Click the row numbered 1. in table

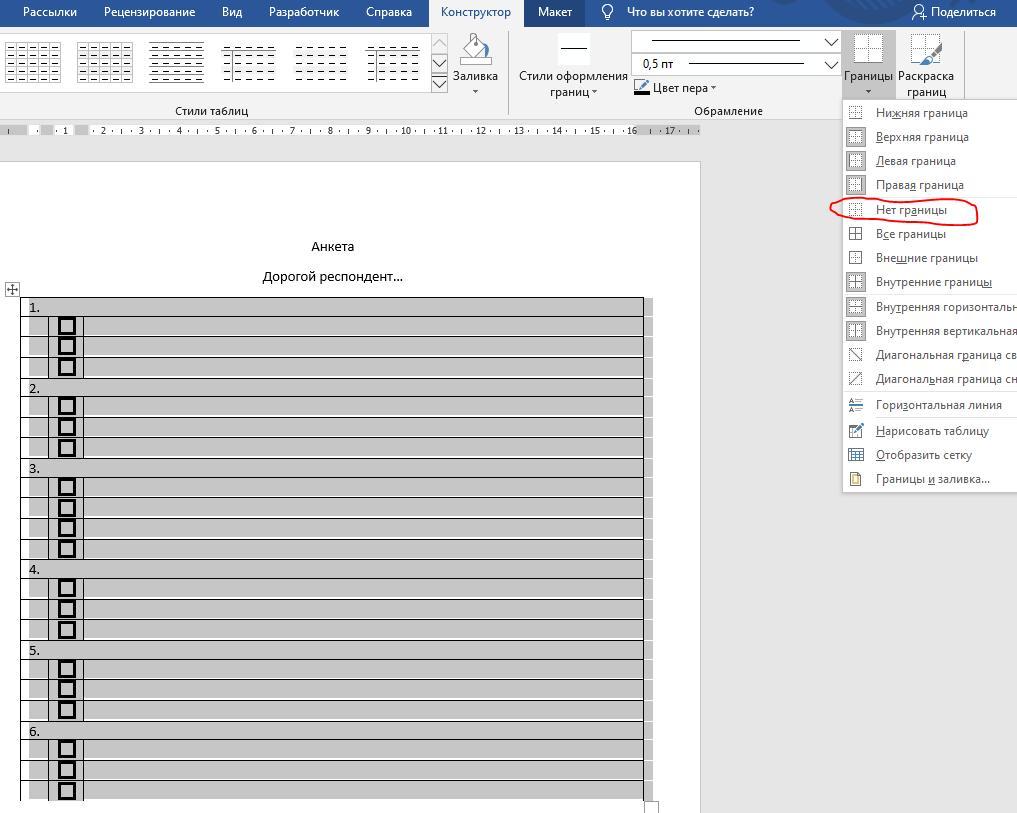[x=332, y=307]
